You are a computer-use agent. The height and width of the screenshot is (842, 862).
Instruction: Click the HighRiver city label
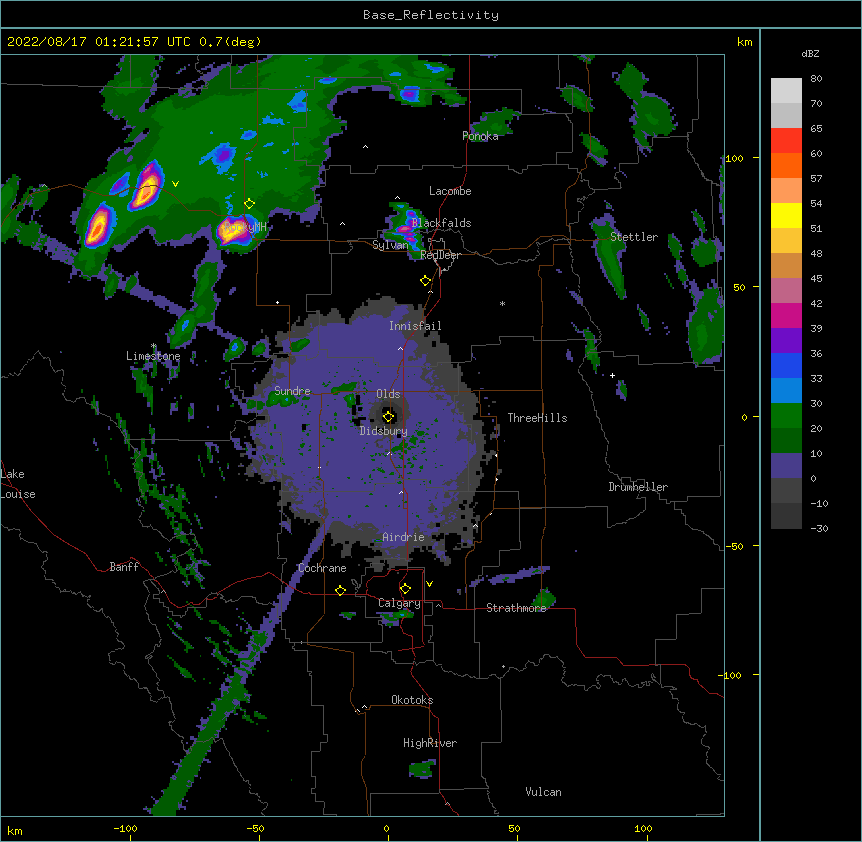click(430, 743)
